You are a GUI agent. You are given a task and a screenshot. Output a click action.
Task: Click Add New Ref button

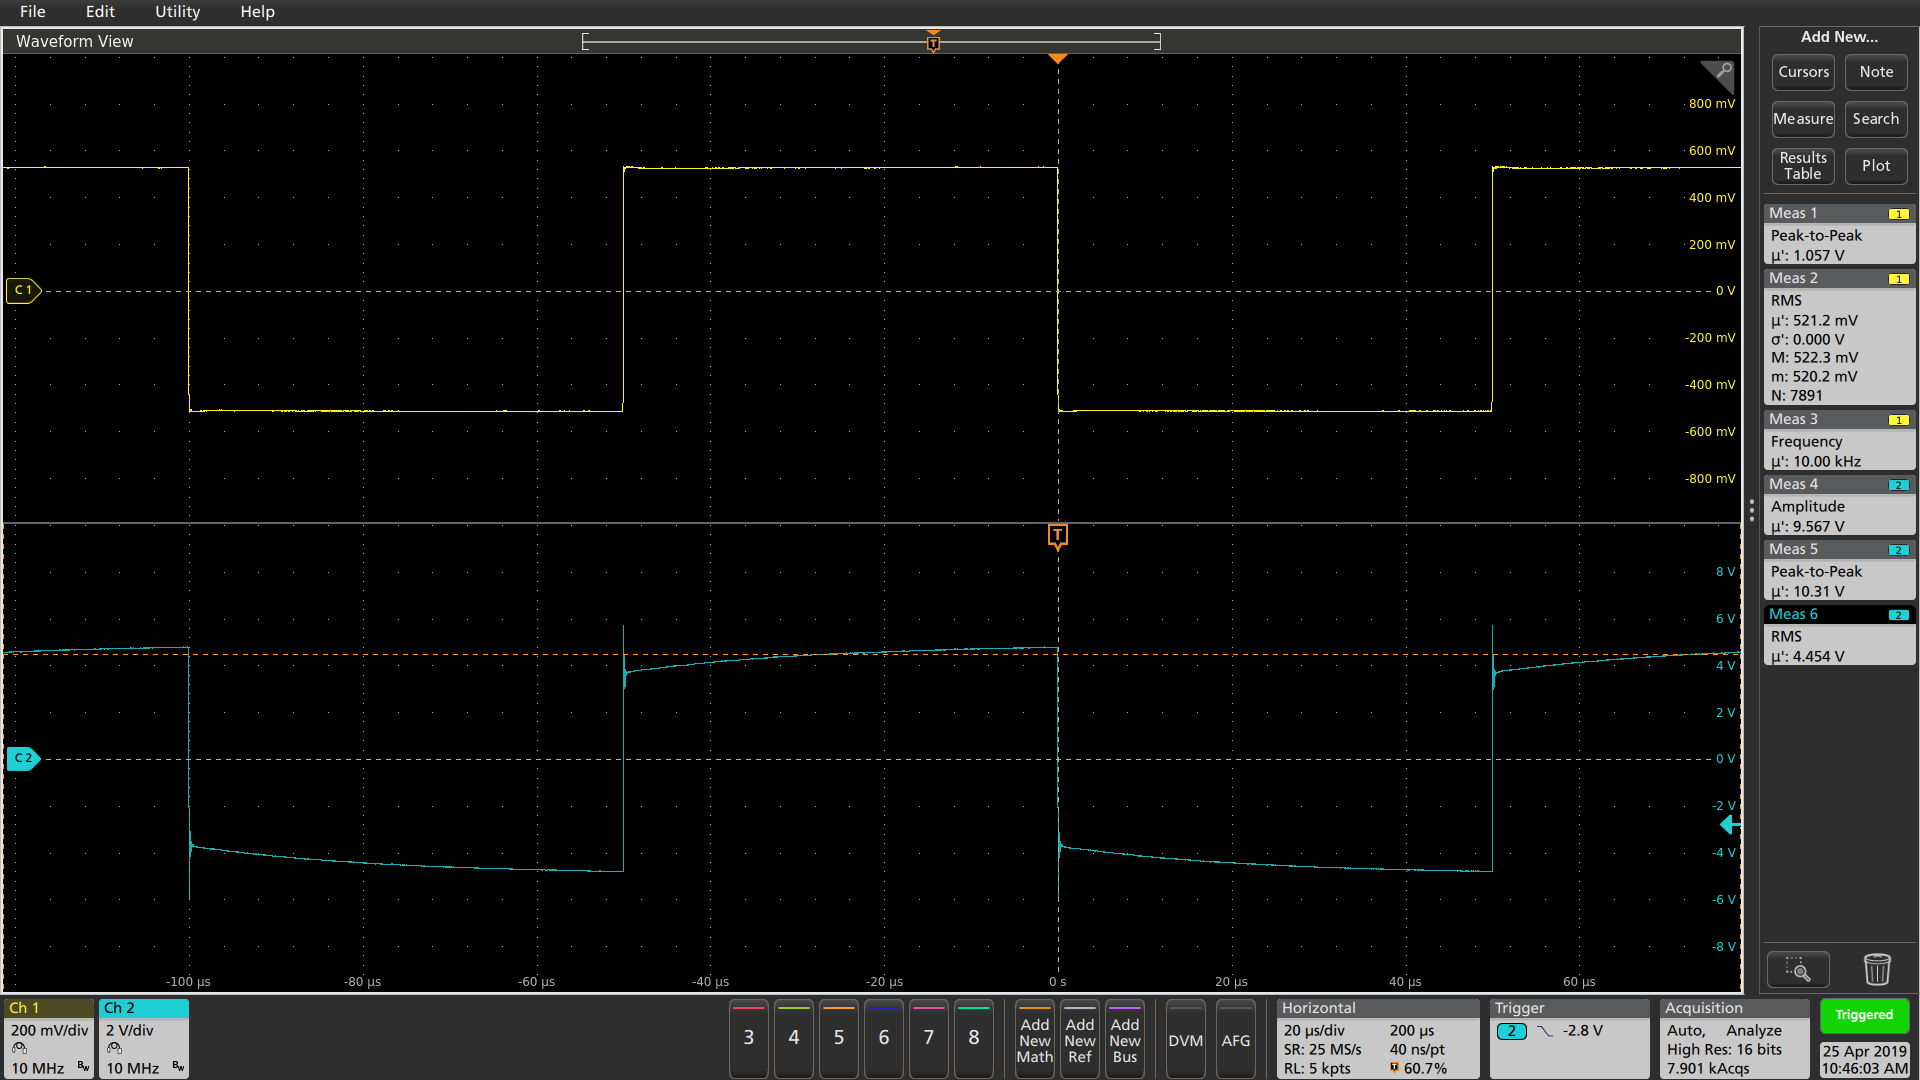[1079, 1038]
